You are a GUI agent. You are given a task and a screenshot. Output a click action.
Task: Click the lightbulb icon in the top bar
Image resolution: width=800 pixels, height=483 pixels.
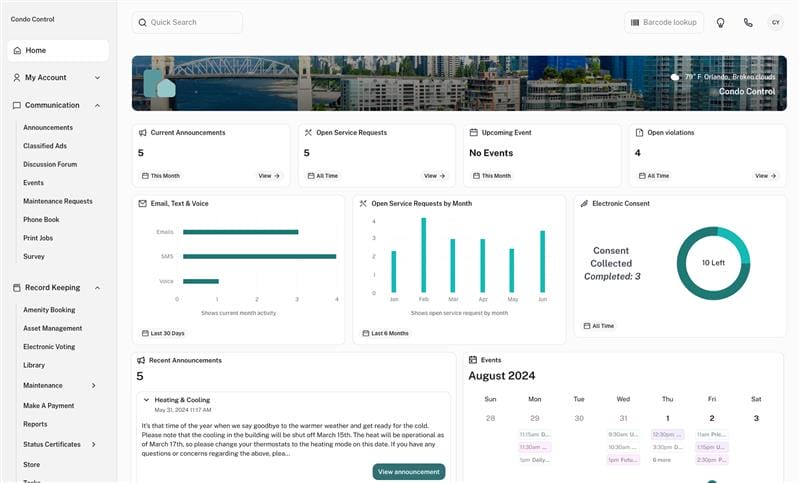click(720, 22)
